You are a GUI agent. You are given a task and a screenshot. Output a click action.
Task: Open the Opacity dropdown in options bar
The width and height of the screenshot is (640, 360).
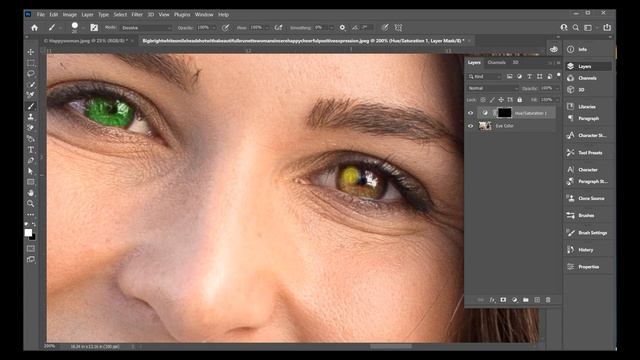214,28
